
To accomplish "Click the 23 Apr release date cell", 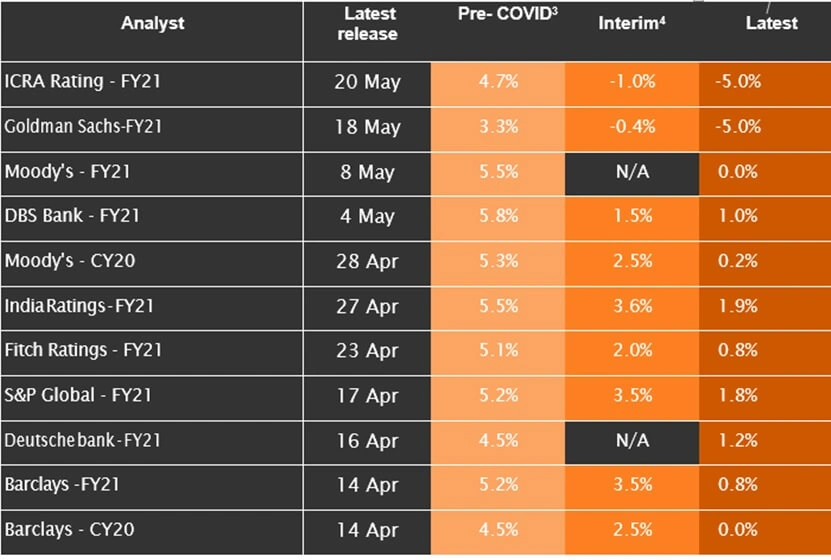I will pos(367,351).
